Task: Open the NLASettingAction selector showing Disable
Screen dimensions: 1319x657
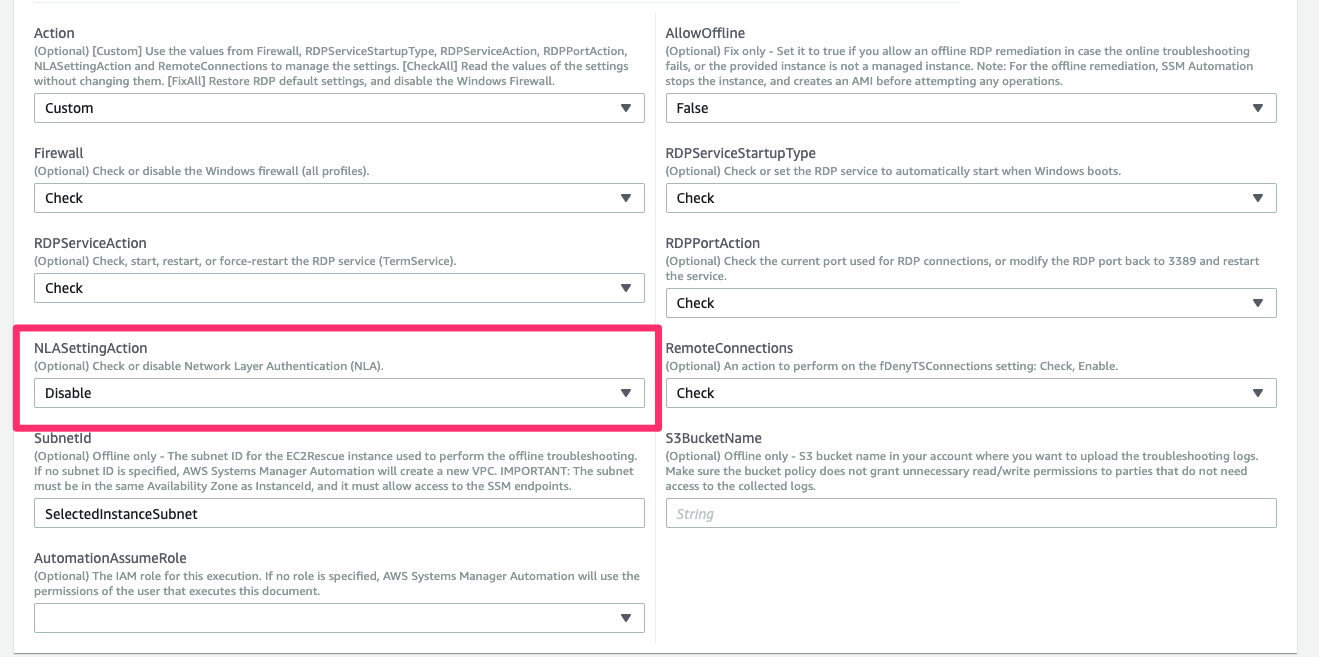Action: (340, 393)
